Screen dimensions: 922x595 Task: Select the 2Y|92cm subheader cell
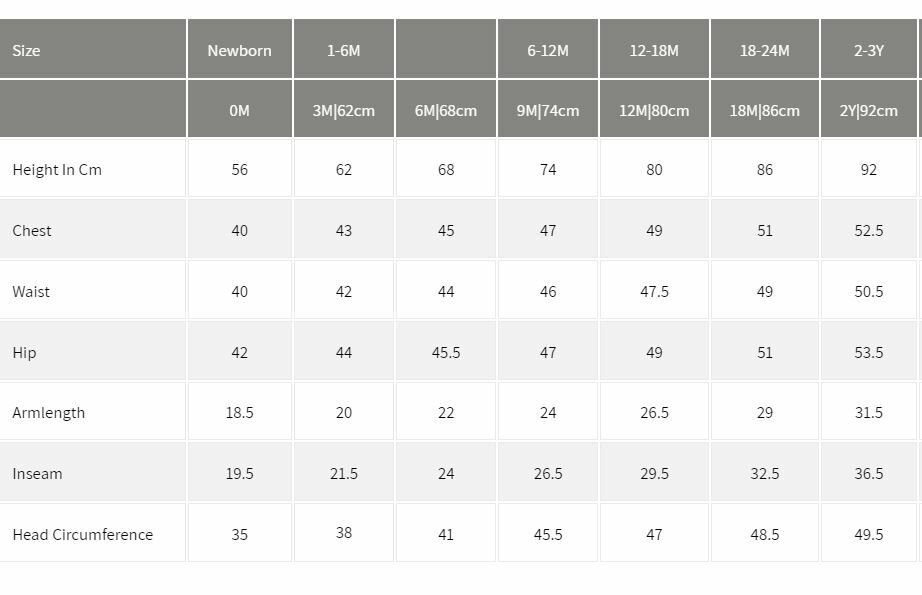click(868, 110)
